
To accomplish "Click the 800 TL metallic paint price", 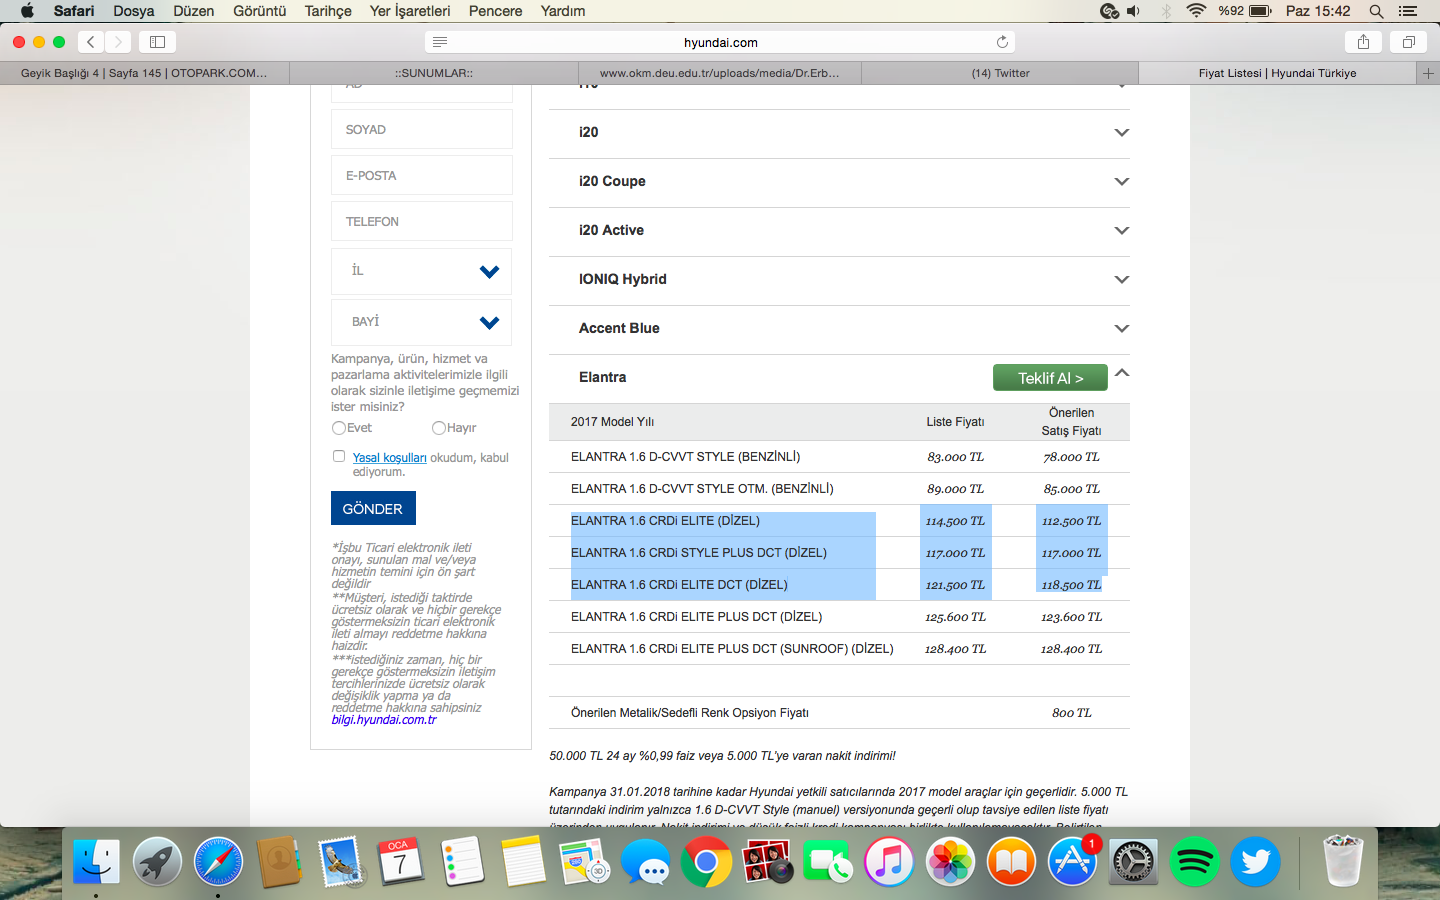I will tap(1071, 713).
